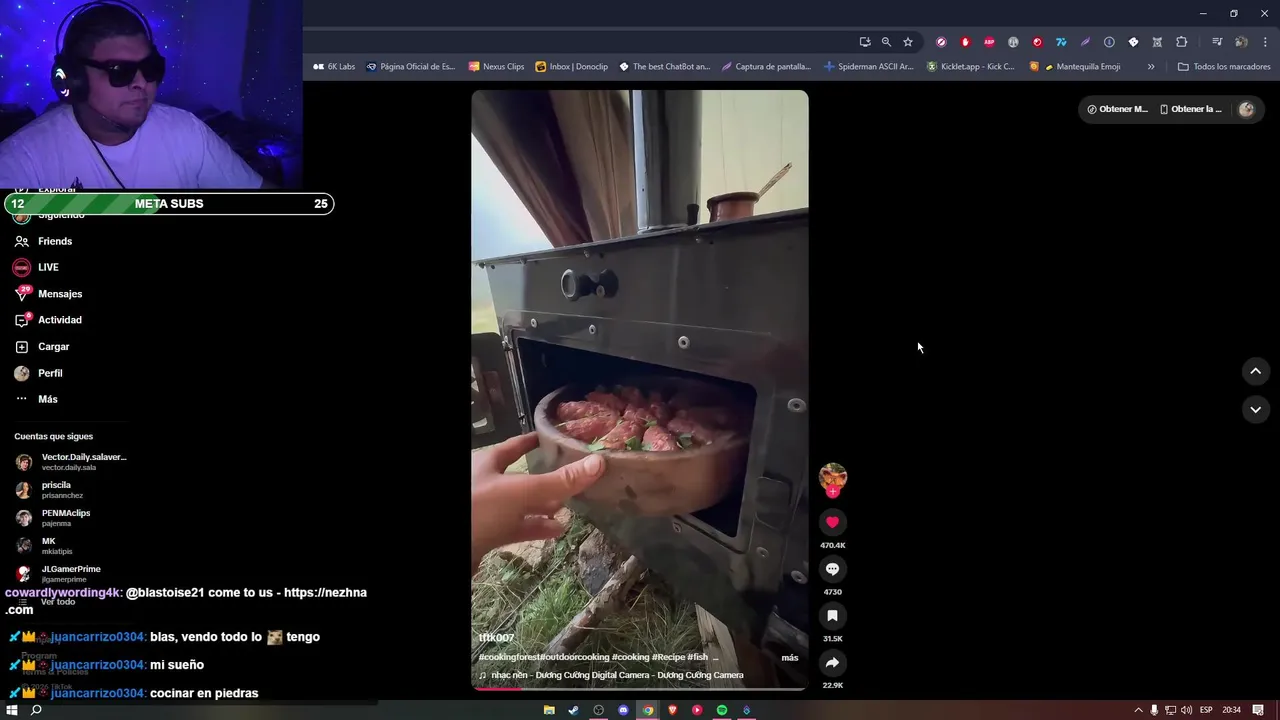
Task: Open Brave browser from the taskbar
Action: coord(673,710)
